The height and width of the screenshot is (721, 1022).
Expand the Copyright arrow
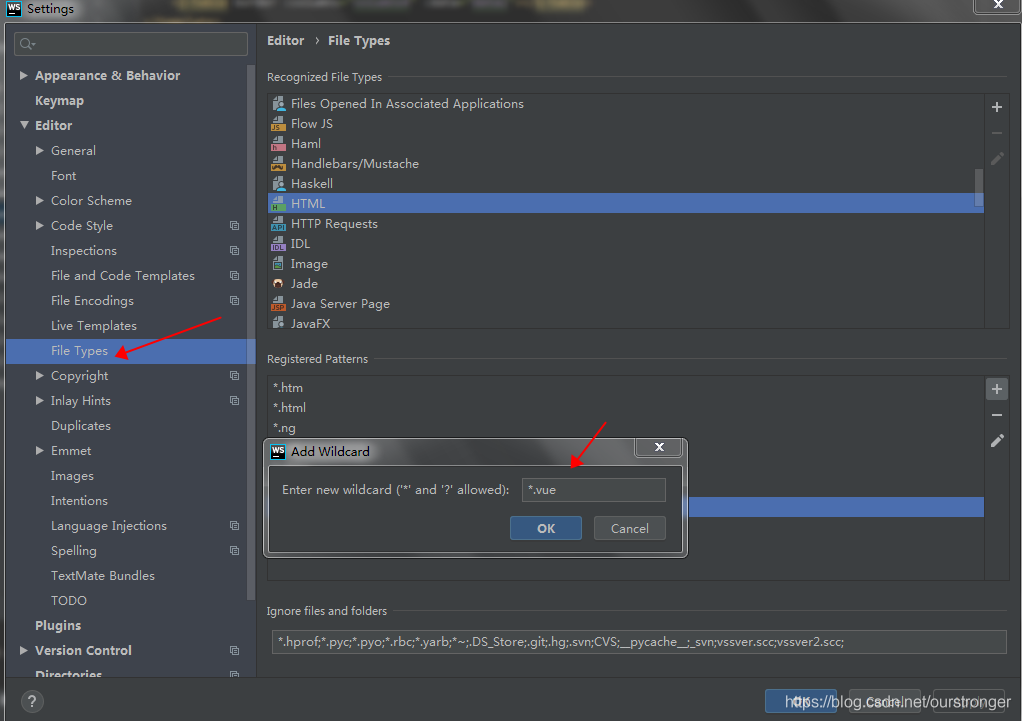[x=40, y=375]
